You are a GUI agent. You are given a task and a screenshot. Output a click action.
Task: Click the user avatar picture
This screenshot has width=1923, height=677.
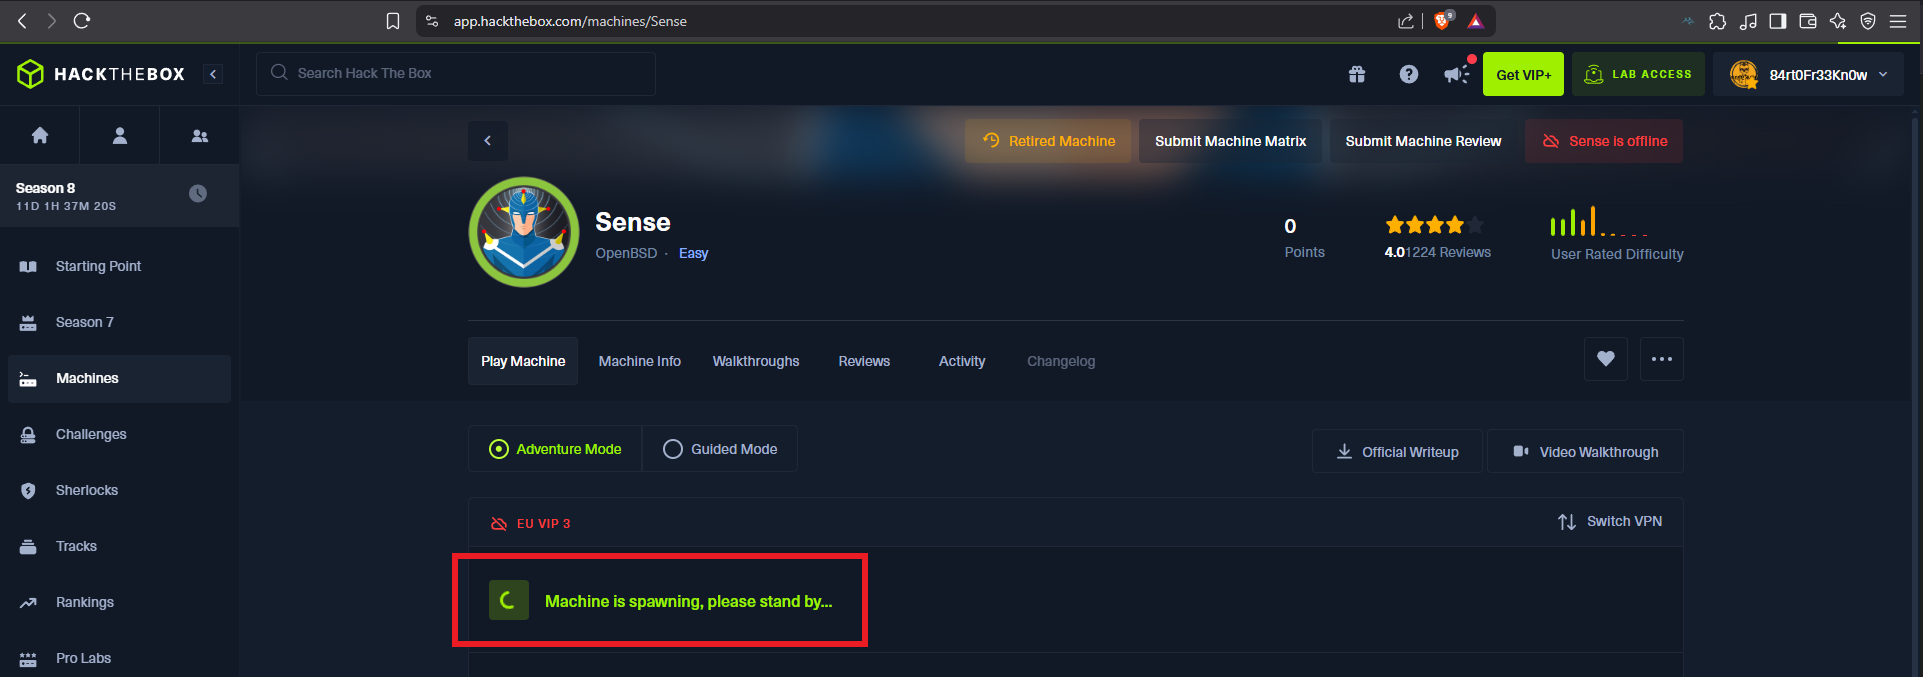(1744, 74)
